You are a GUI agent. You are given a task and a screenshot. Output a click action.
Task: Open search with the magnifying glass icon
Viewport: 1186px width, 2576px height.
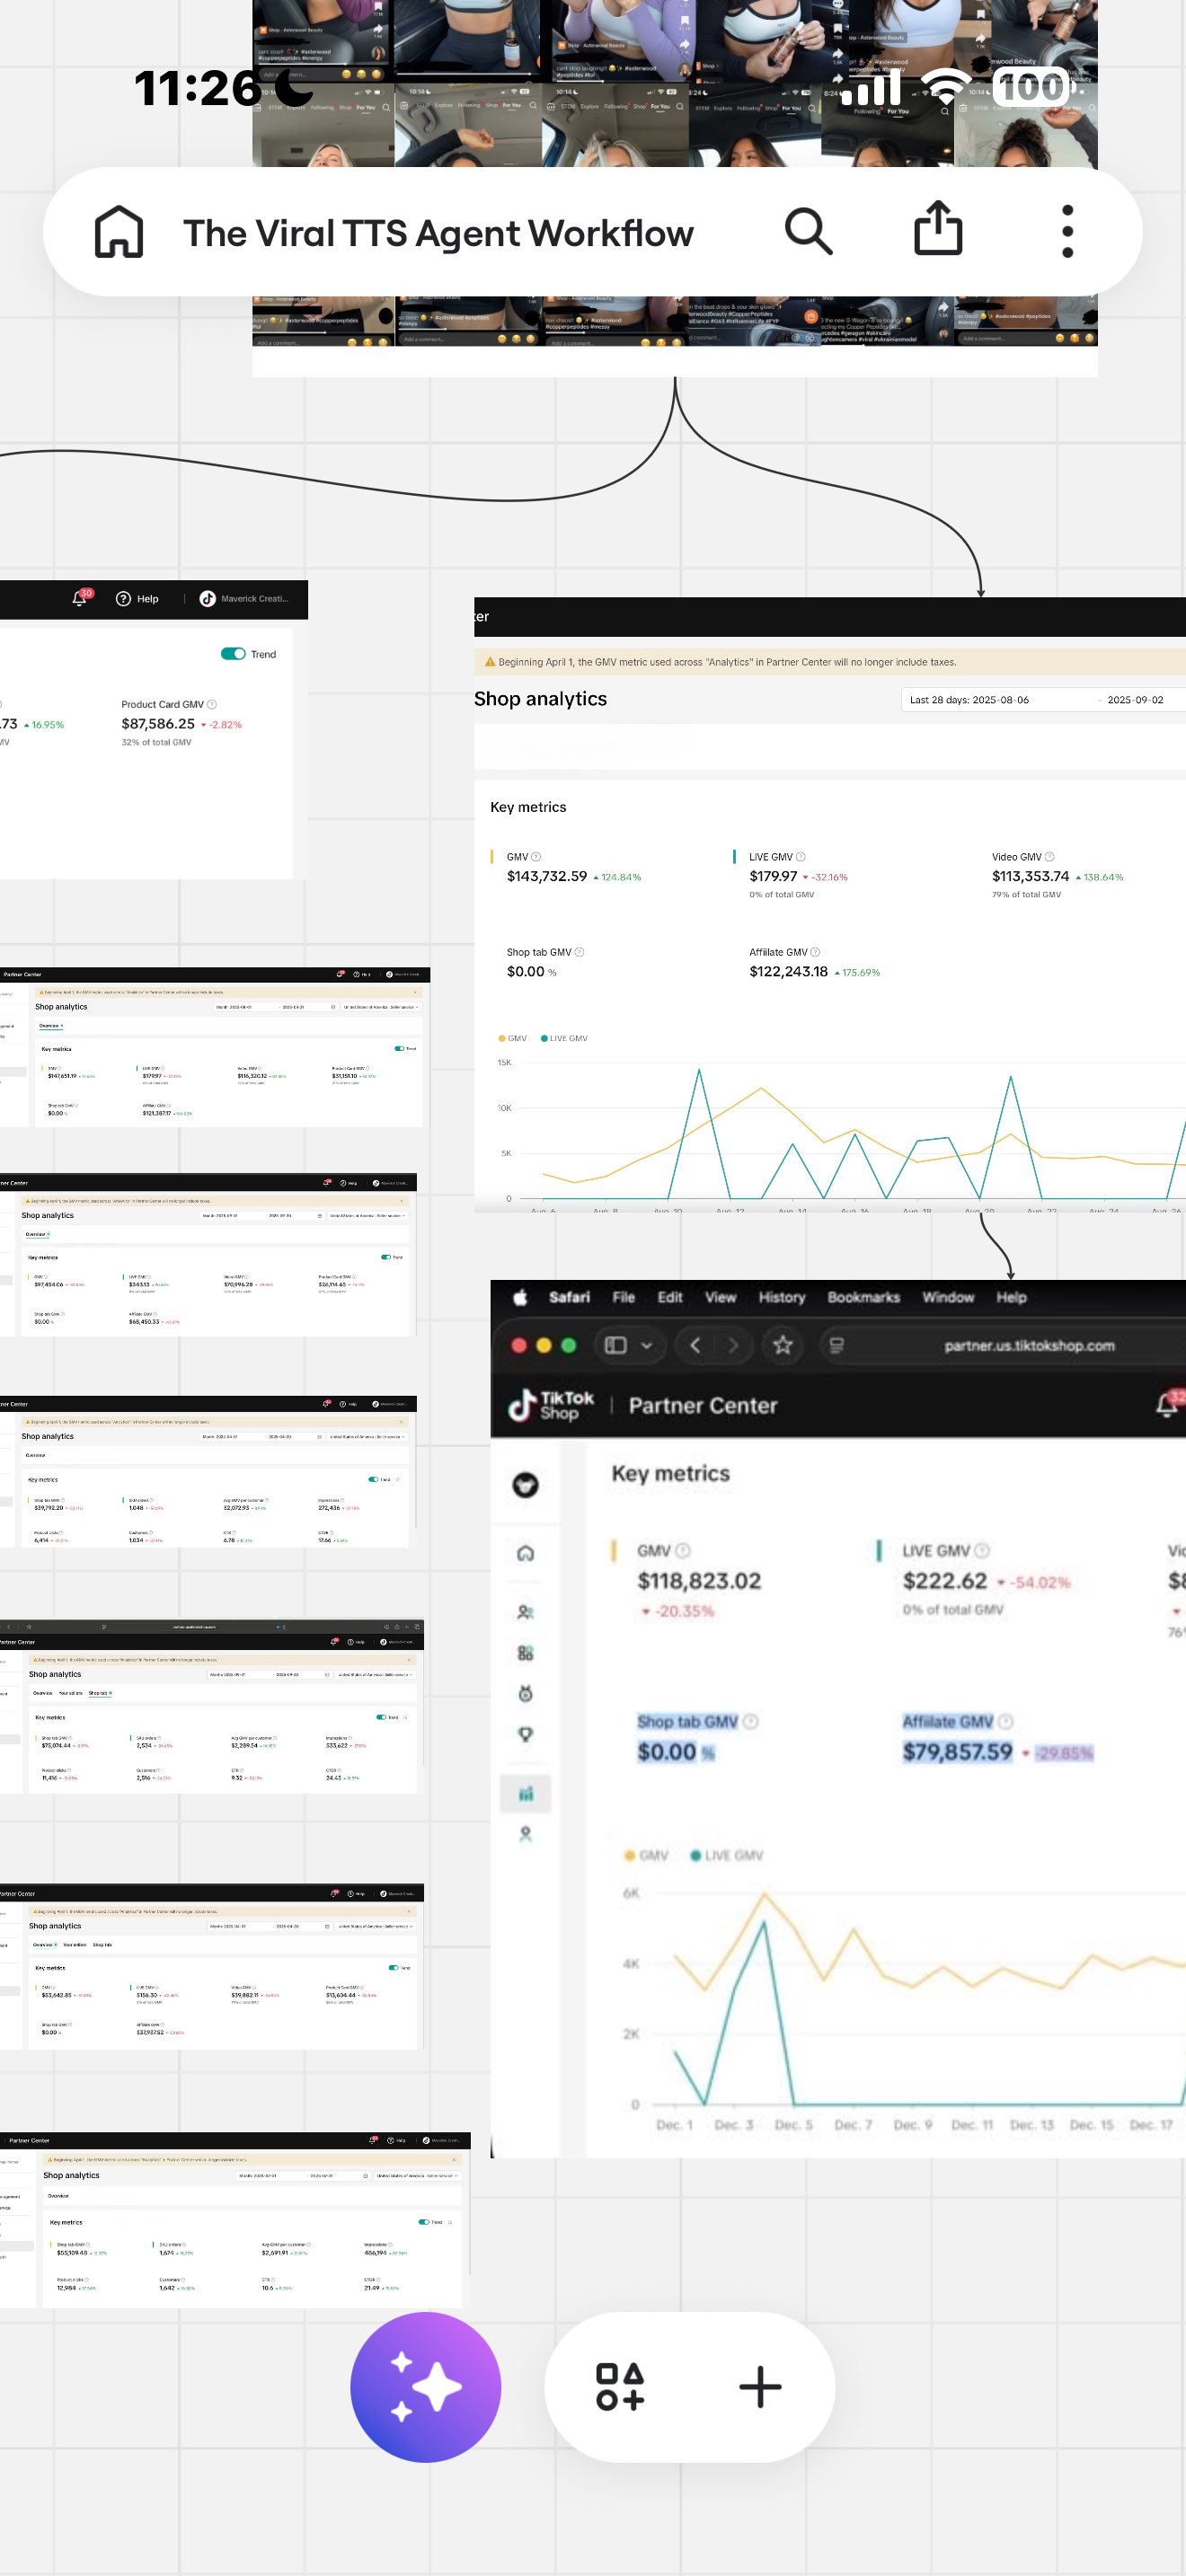click(x=808, y=232)
